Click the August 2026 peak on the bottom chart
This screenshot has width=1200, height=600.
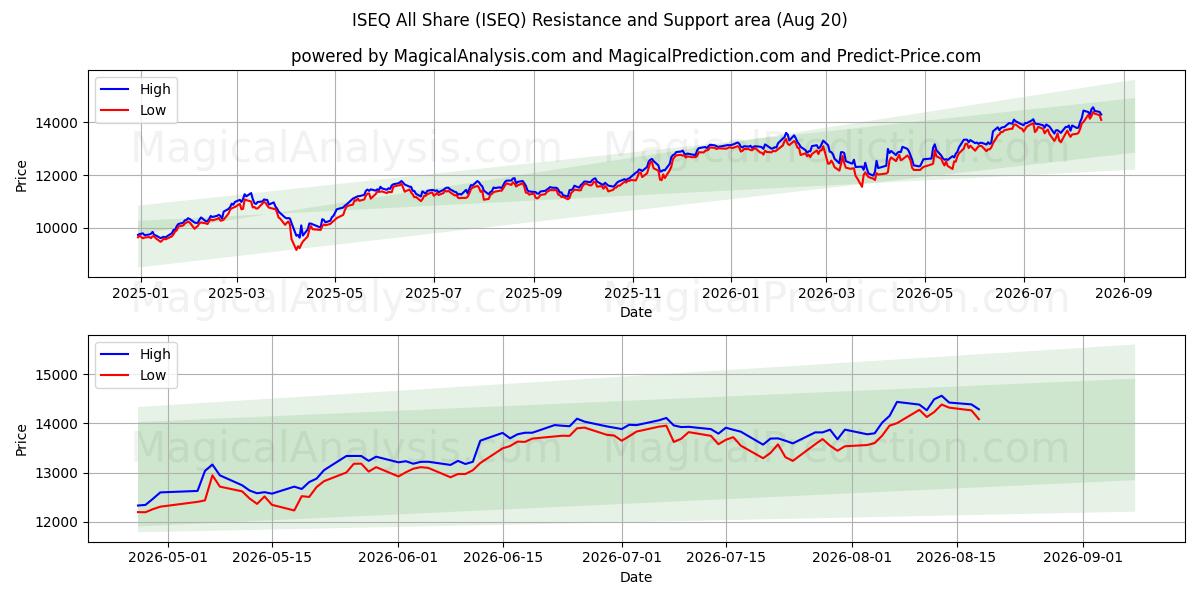(940, 396)
